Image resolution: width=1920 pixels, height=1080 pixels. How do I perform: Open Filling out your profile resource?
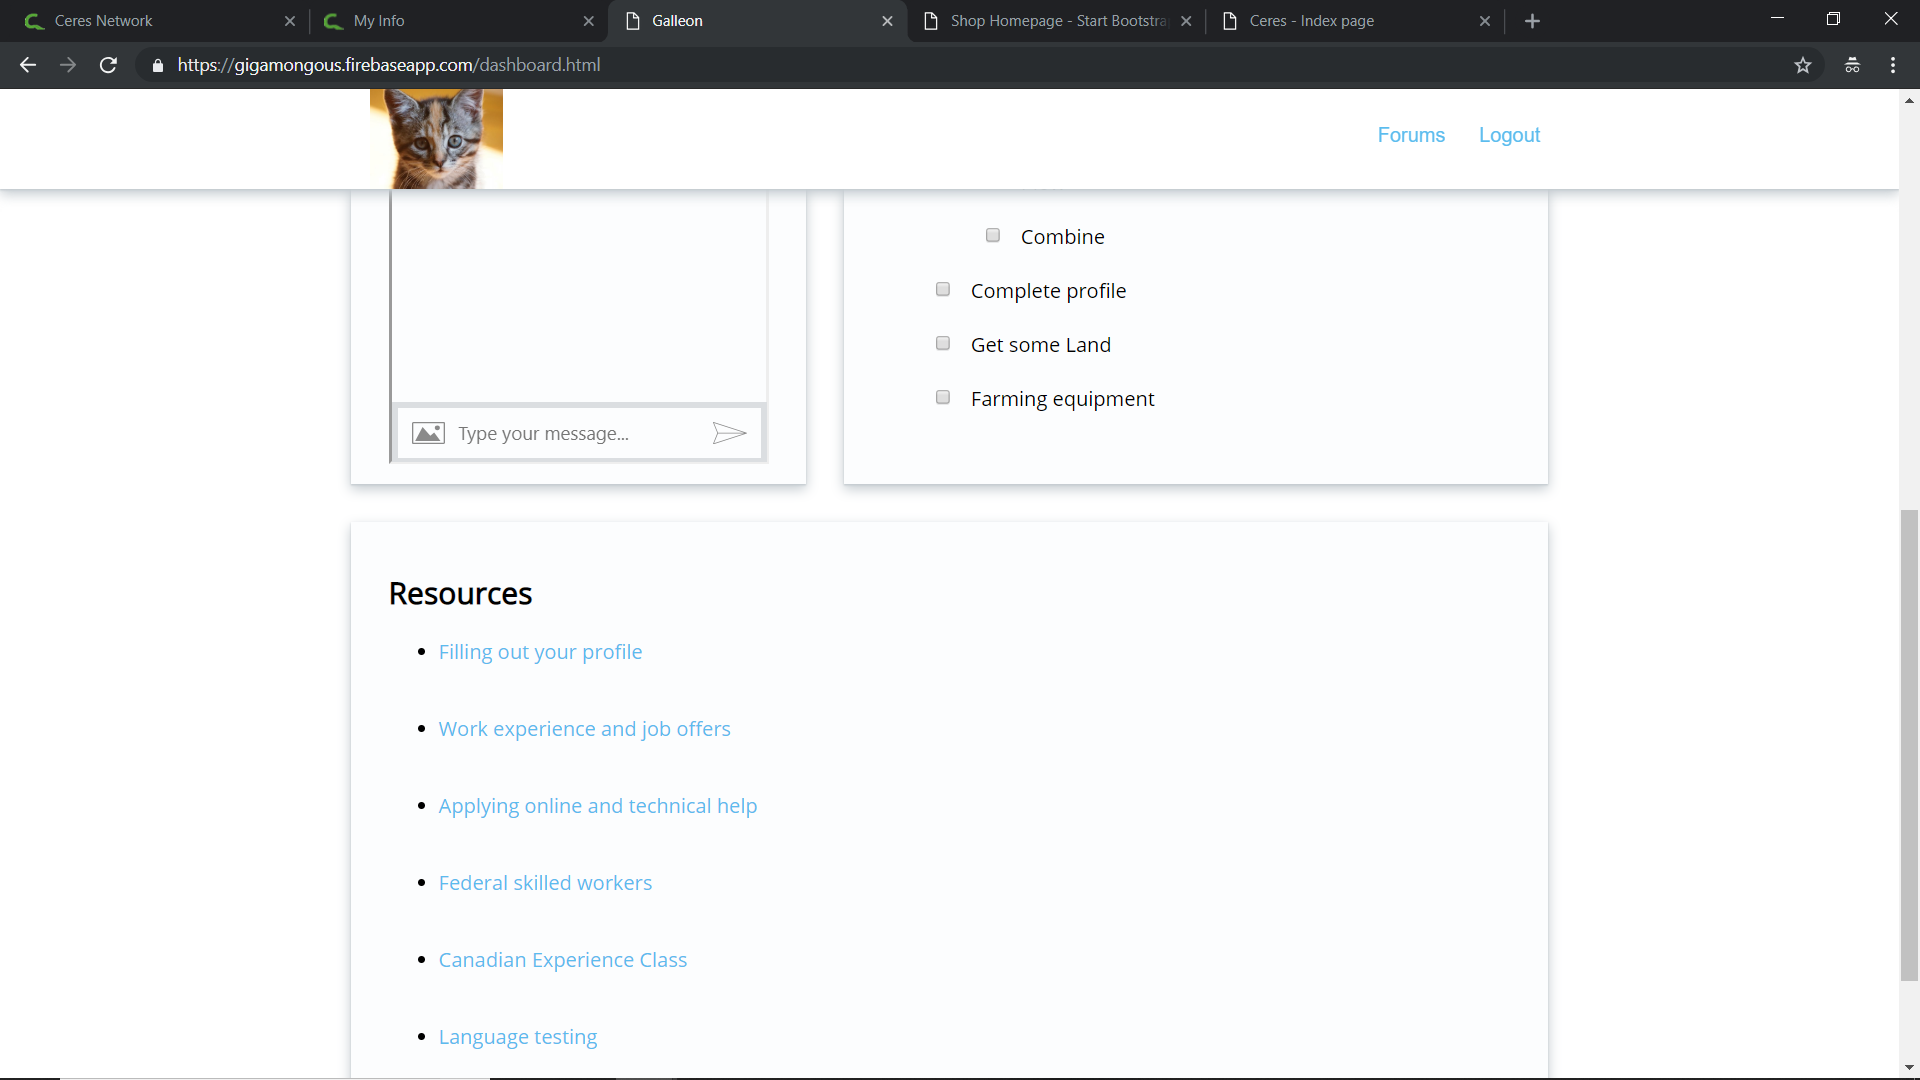coord(540,652)
